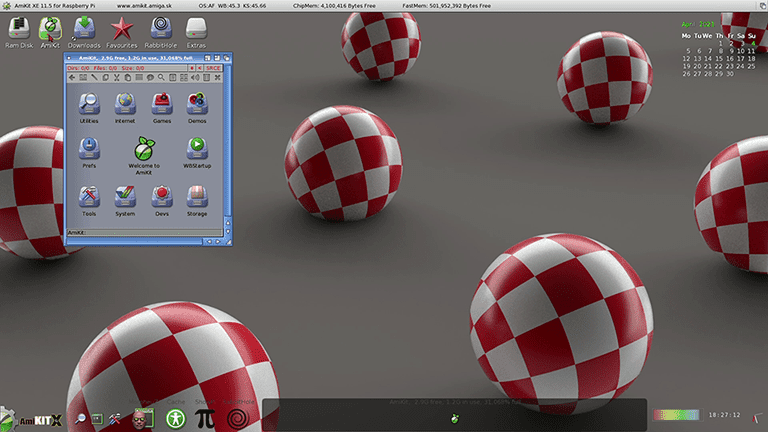Toggle the SRCE button in window status bar
Screen dimensions: 768x432
click(x=213, y=68)
